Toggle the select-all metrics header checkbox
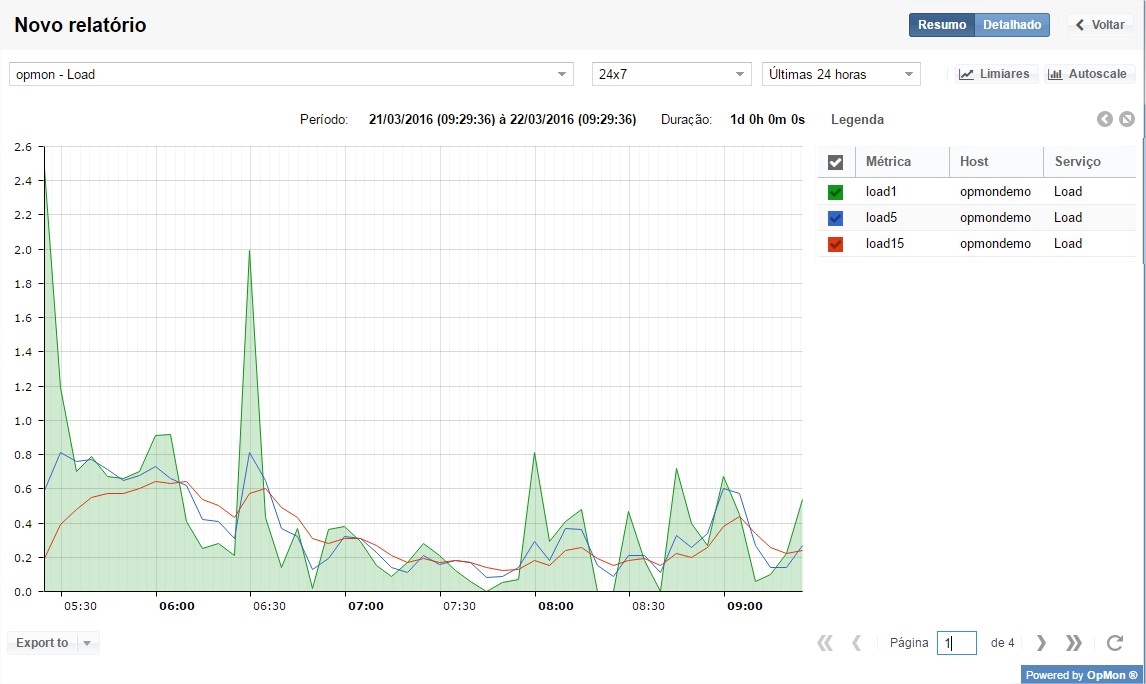 (x=836, y=162)
